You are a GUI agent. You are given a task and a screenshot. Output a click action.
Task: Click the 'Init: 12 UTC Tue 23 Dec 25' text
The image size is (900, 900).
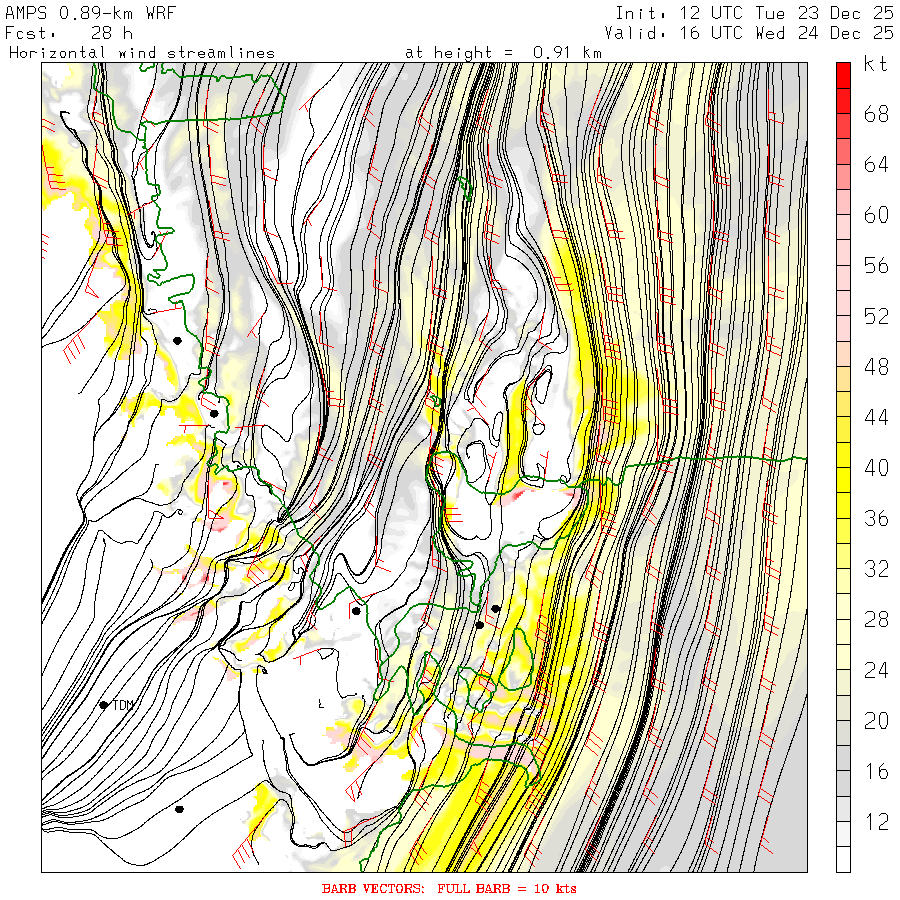[755, 13]
